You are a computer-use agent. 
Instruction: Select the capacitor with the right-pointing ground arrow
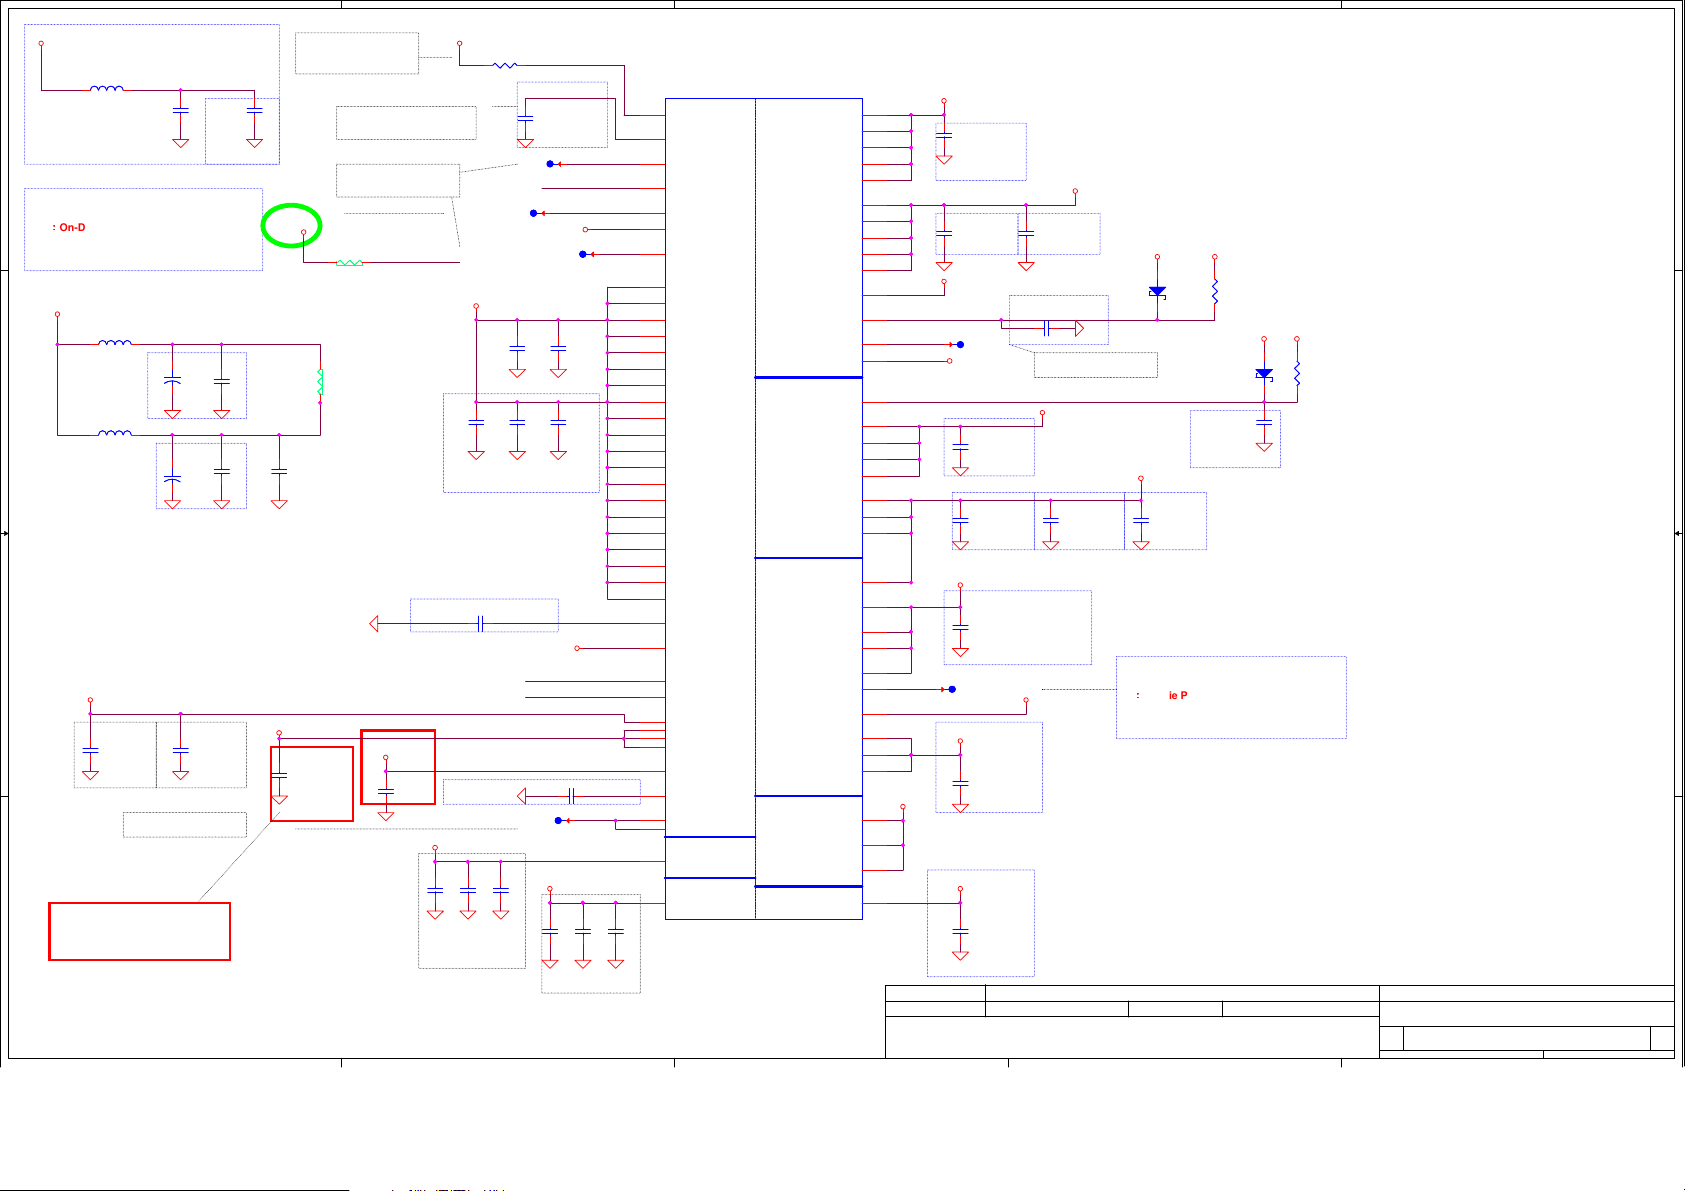click(1047, 328)
